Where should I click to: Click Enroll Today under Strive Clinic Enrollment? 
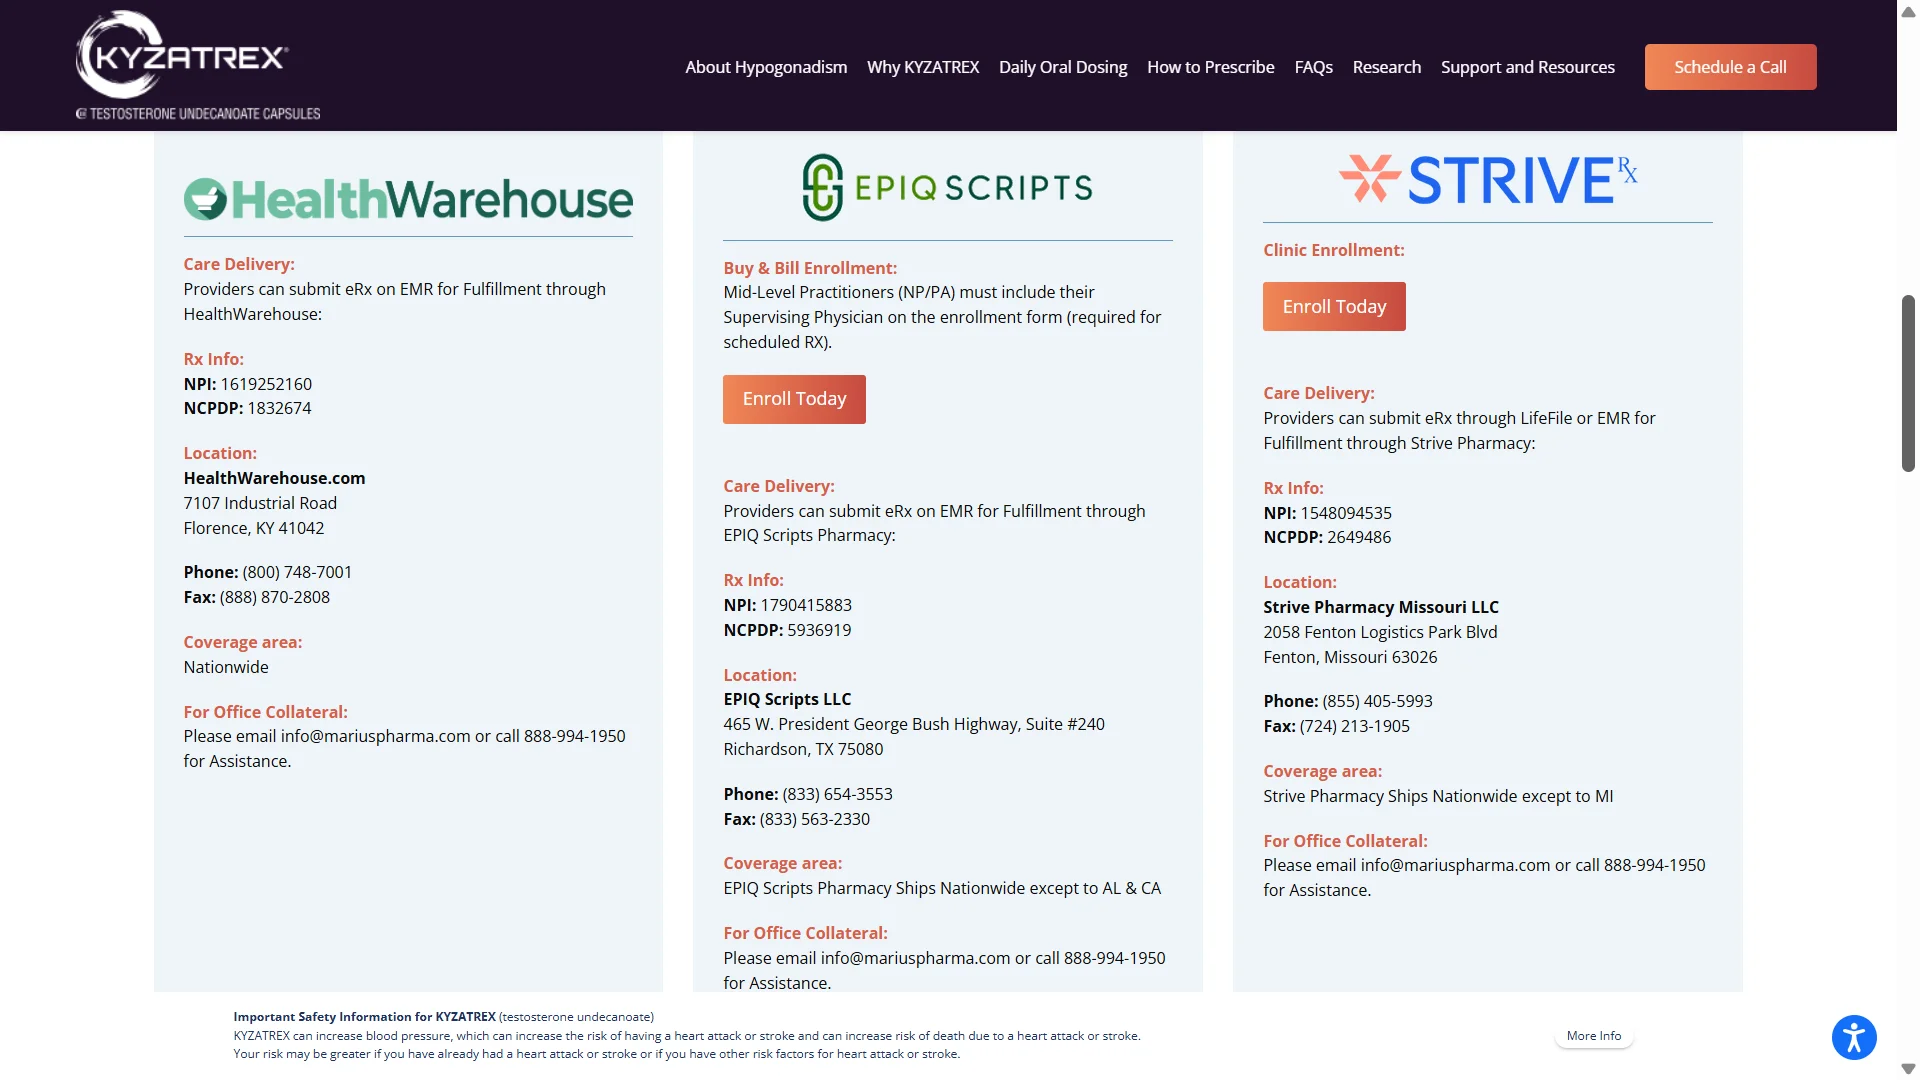coord(1334,306)
